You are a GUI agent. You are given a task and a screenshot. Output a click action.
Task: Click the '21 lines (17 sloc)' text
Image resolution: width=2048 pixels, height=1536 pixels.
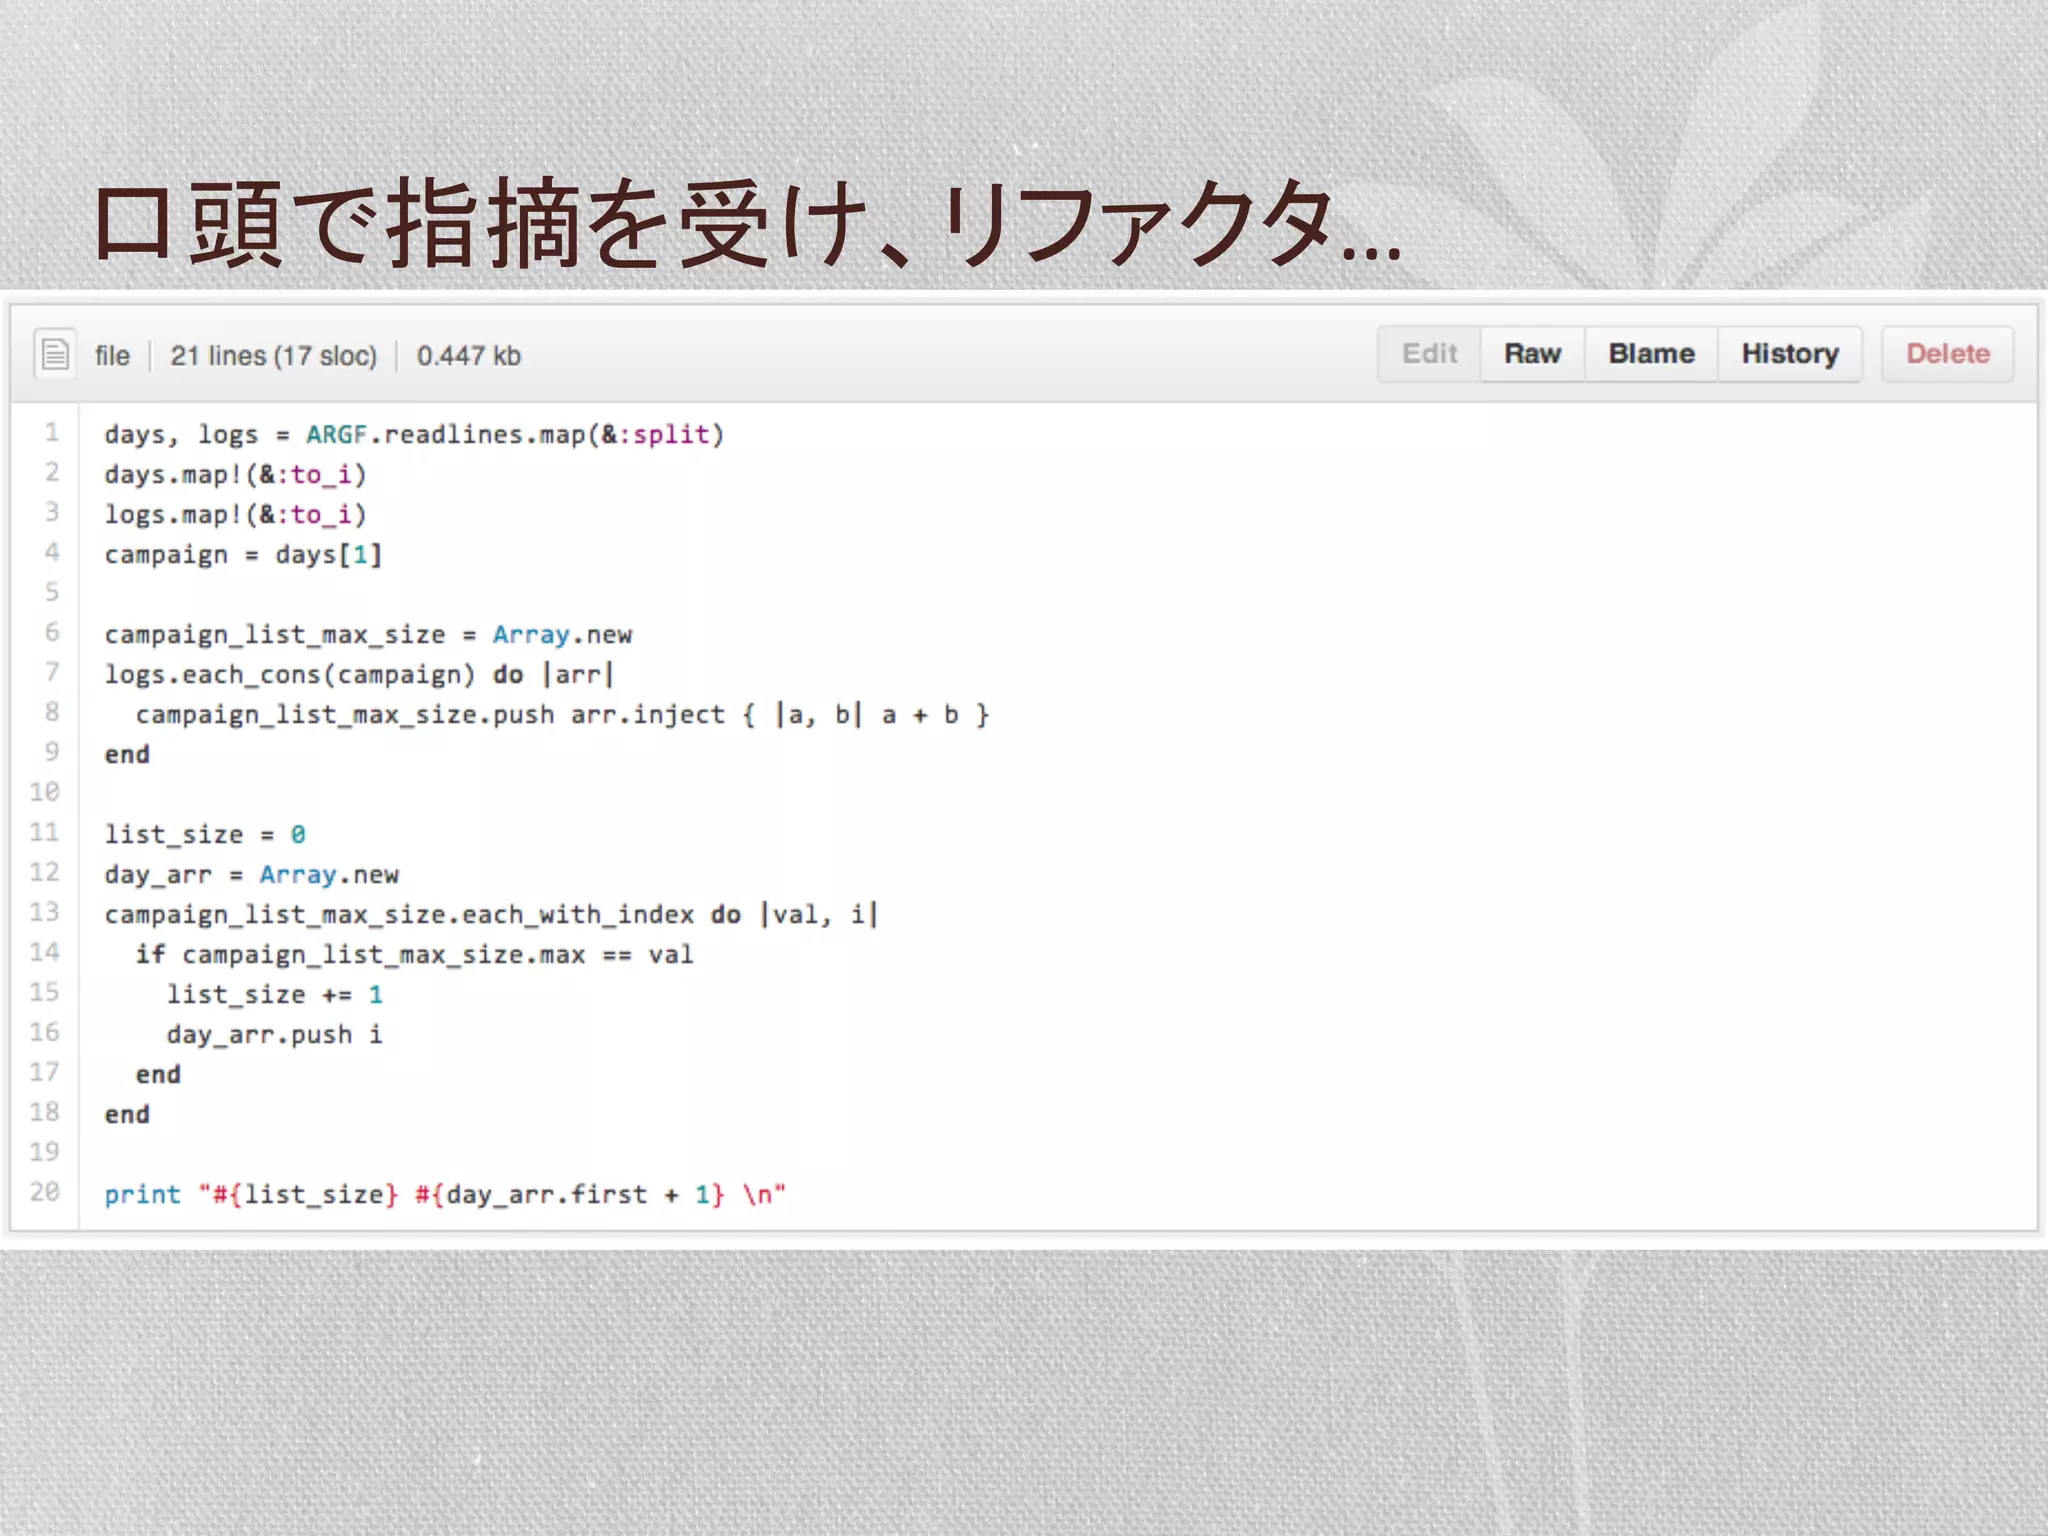click(x=273, y=356)
